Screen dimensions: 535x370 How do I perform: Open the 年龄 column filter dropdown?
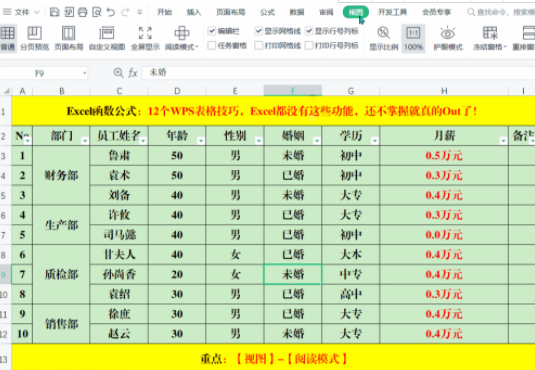[x=201, y=141]
